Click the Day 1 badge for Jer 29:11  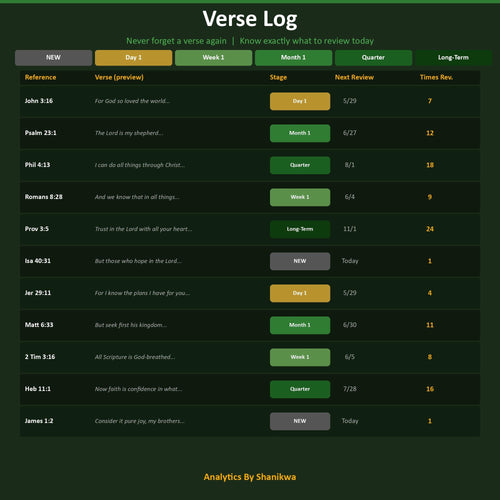tap(300, 293)
